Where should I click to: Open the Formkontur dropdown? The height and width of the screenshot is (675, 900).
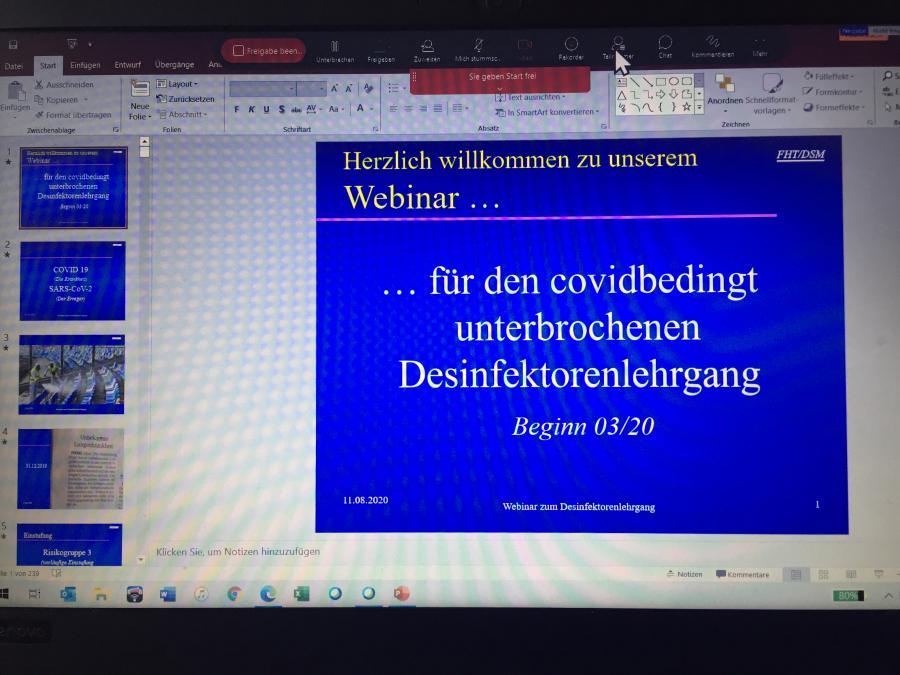coord(832,91)
